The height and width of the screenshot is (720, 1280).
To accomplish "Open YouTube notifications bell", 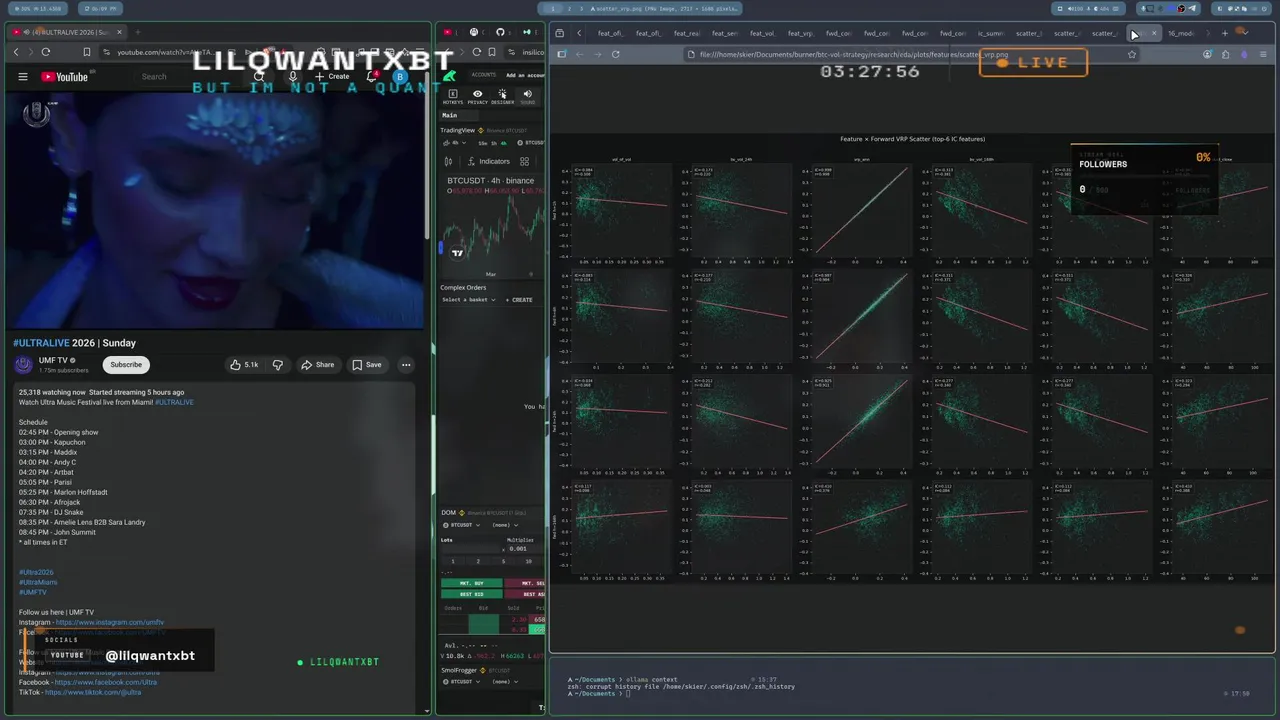I will tap(373, 77).
